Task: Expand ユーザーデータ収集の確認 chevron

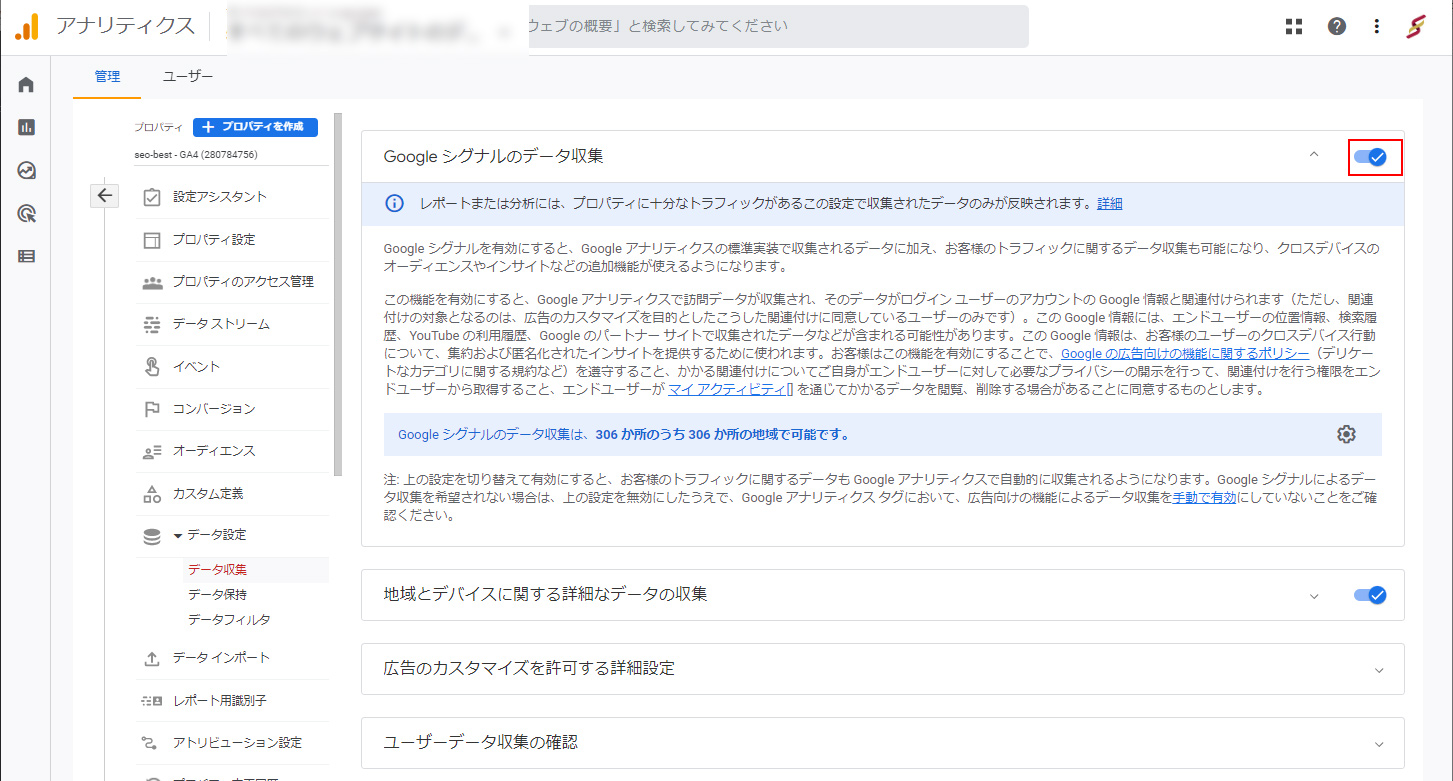Action: pyautogui.click(x=1380, y=744)
